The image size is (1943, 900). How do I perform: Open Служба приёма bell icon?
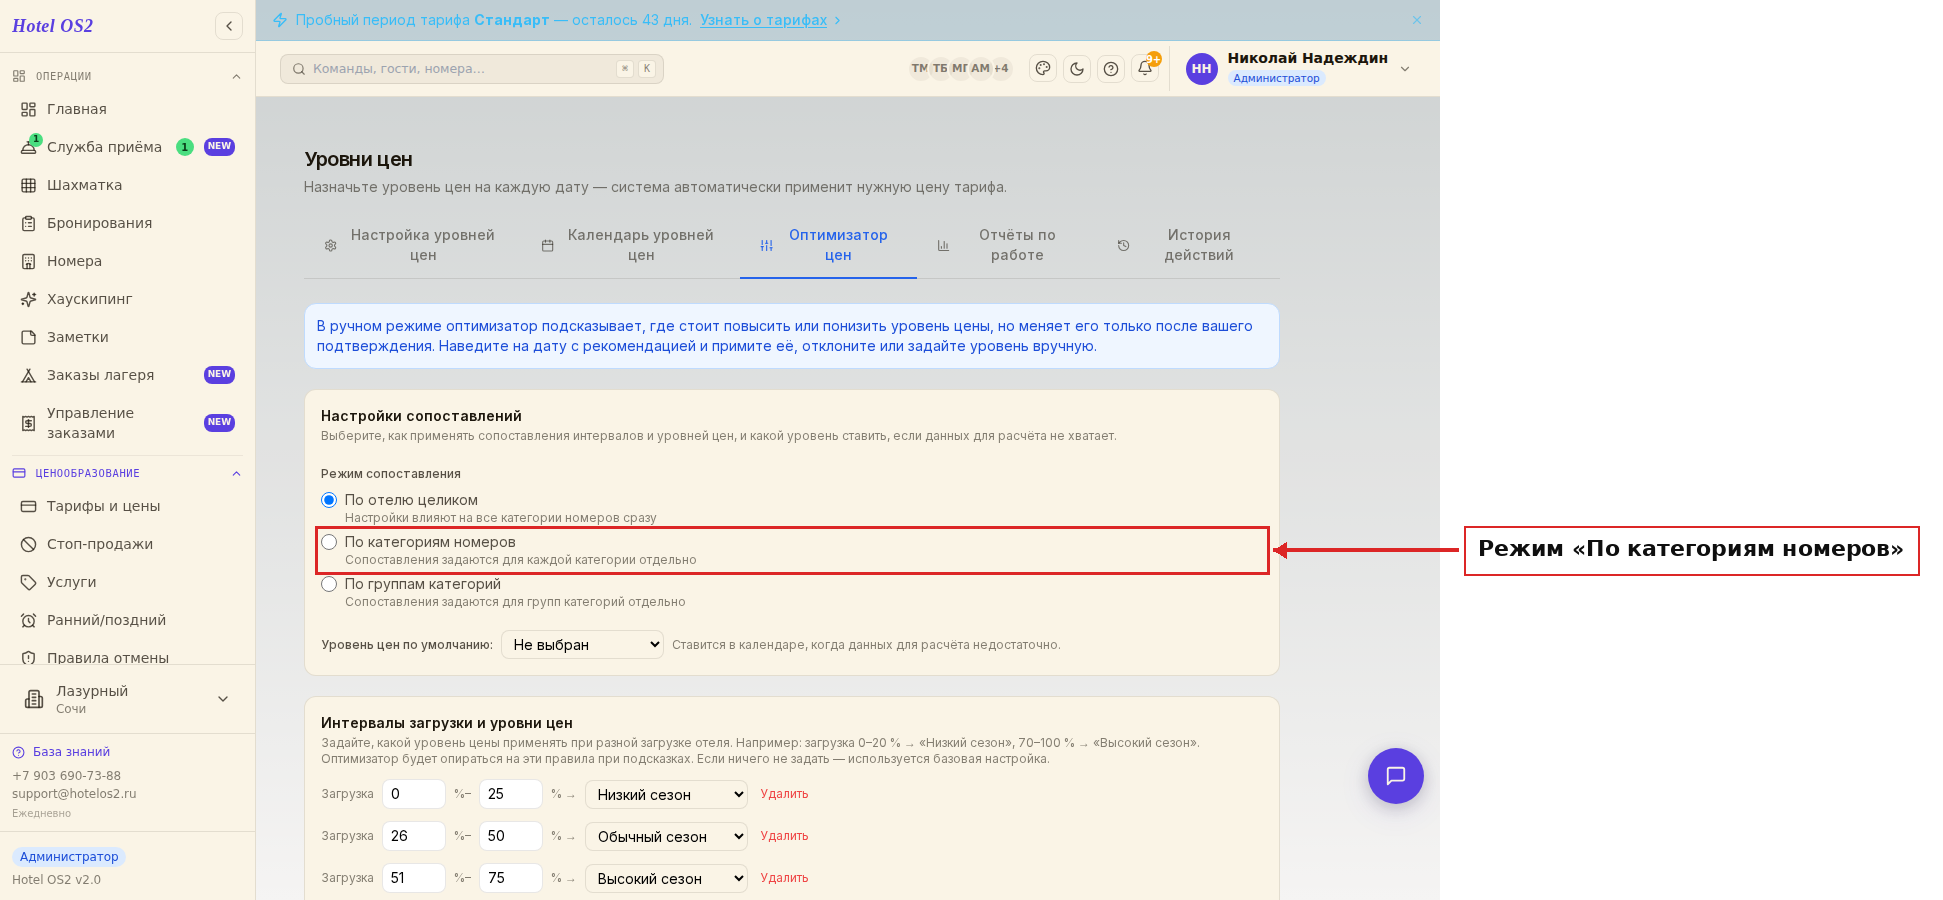[x=28, y=147]
